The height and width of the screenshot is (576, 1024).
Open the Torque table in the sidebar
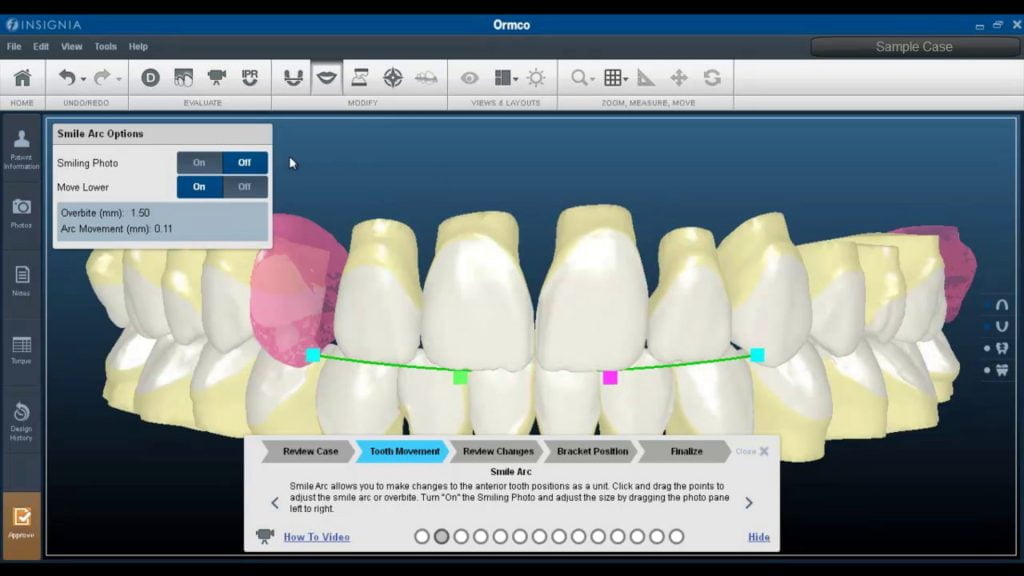pos(22,349)
